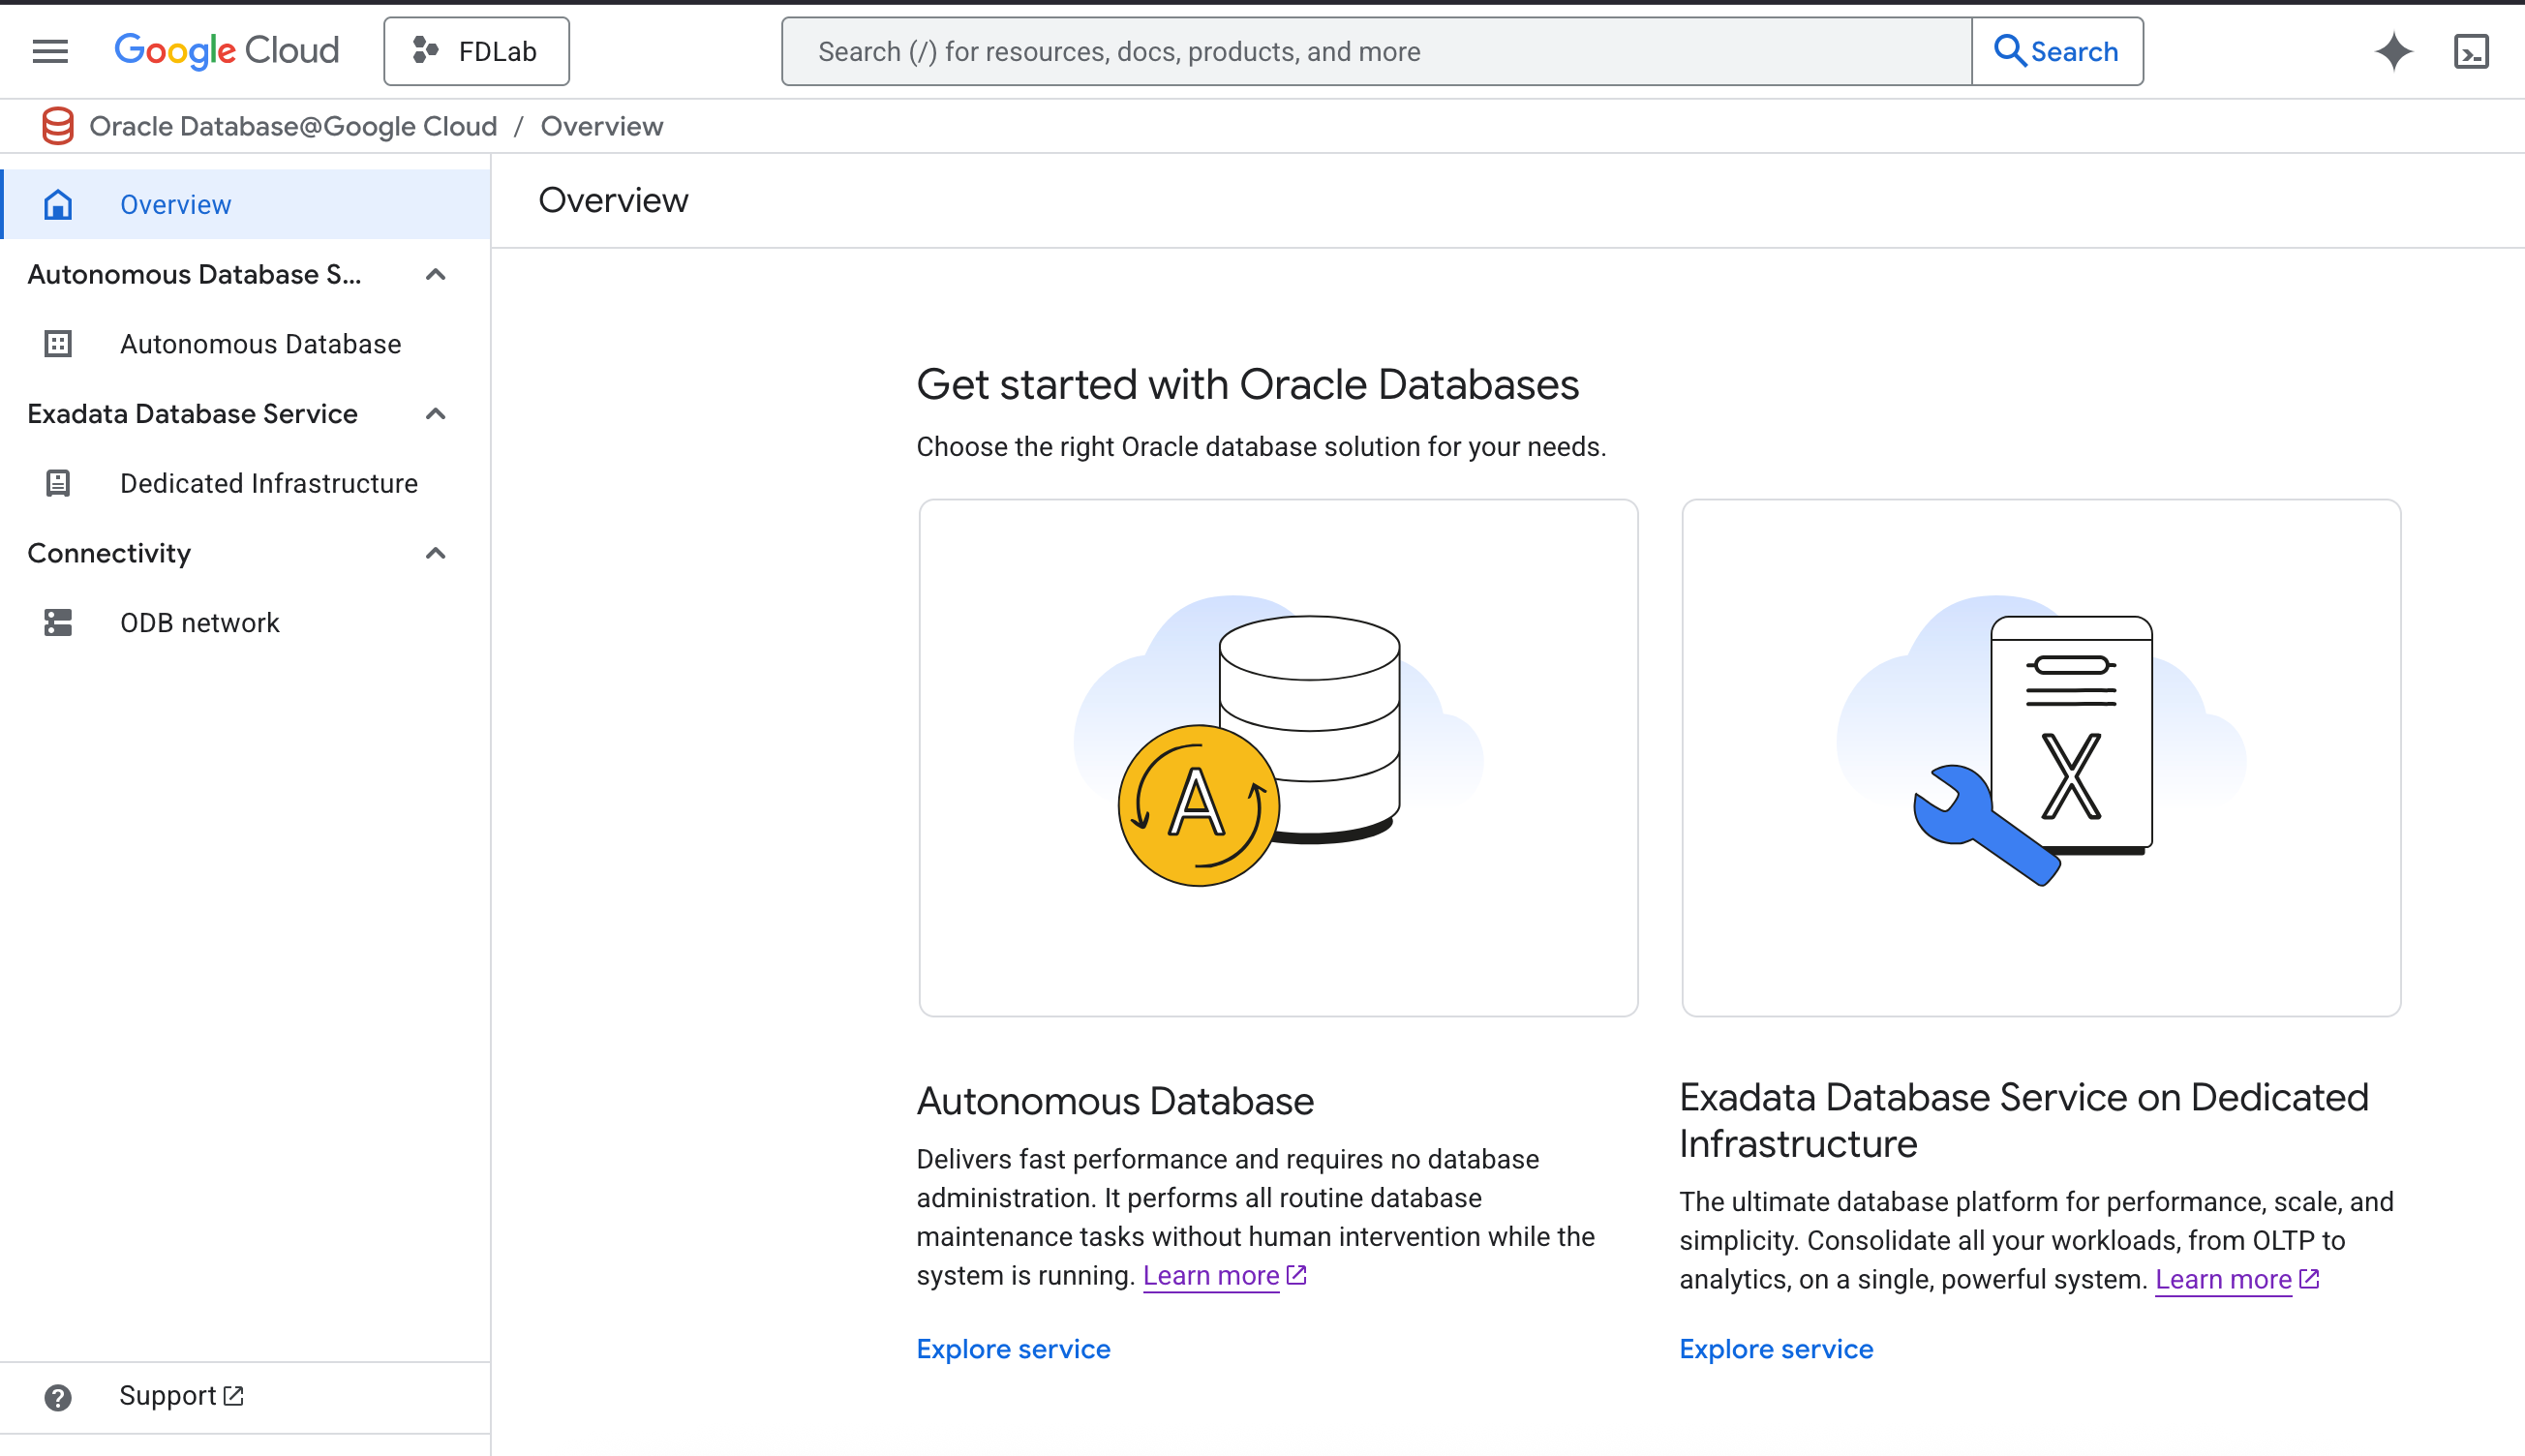Explore service for Autonomous Database
The image size is (2525, 1456).
tap(1014, 1349)
